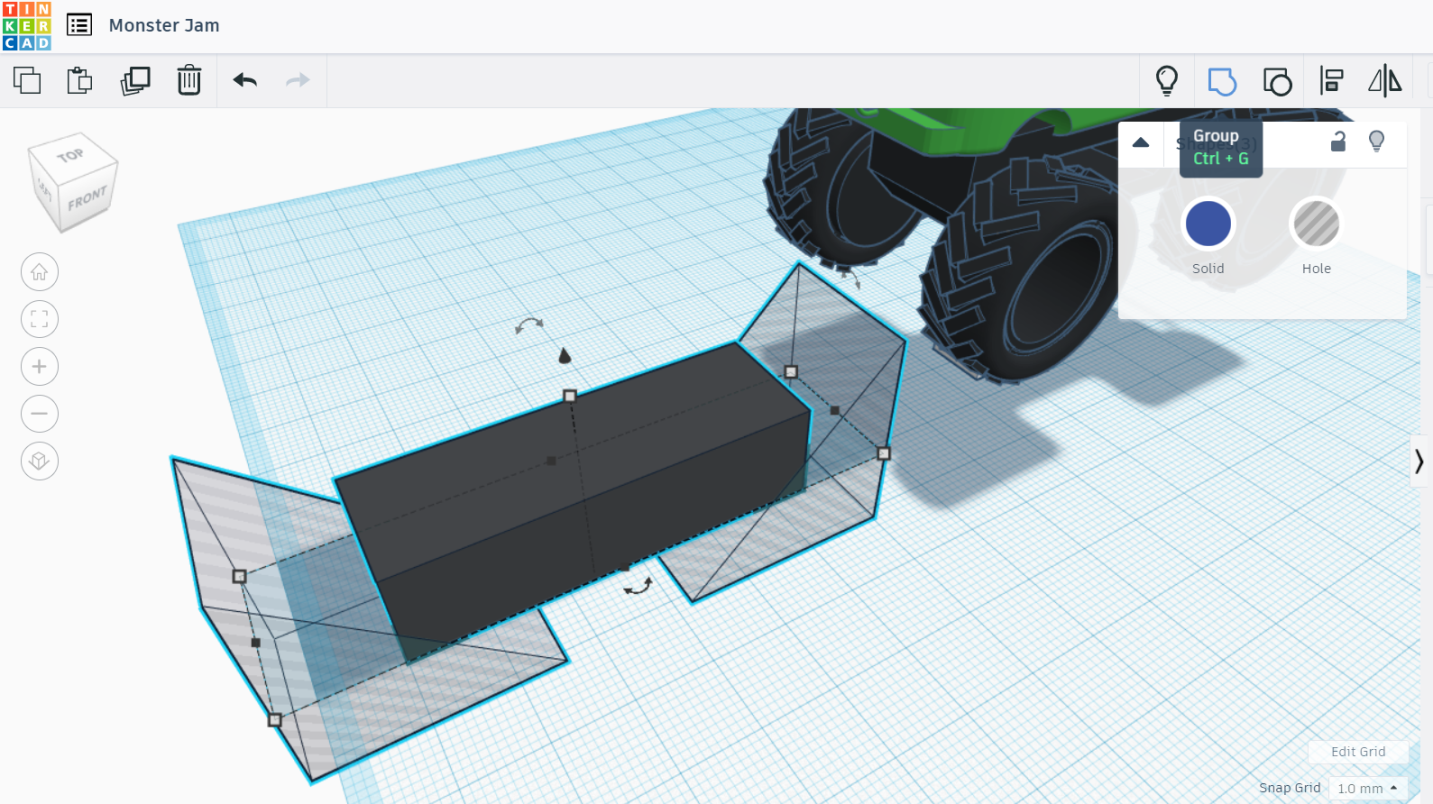Open the Align tool
Viewport: 1433px width, 804px height.
(x=1331, y=80)
